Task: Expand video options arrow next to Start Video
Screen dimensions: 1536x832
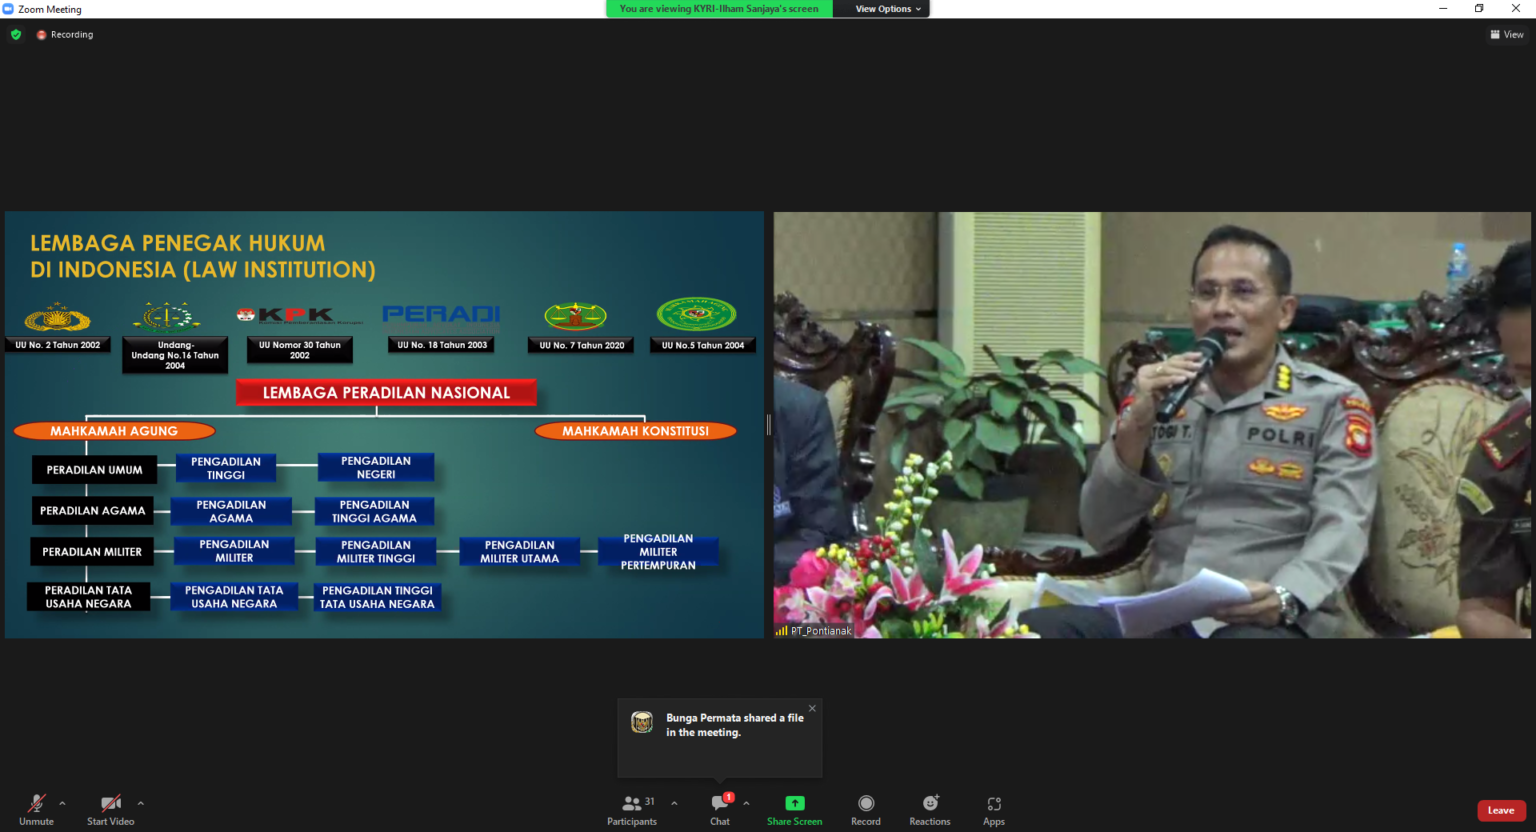Action: pyautogui.click(x=140, y=803)
